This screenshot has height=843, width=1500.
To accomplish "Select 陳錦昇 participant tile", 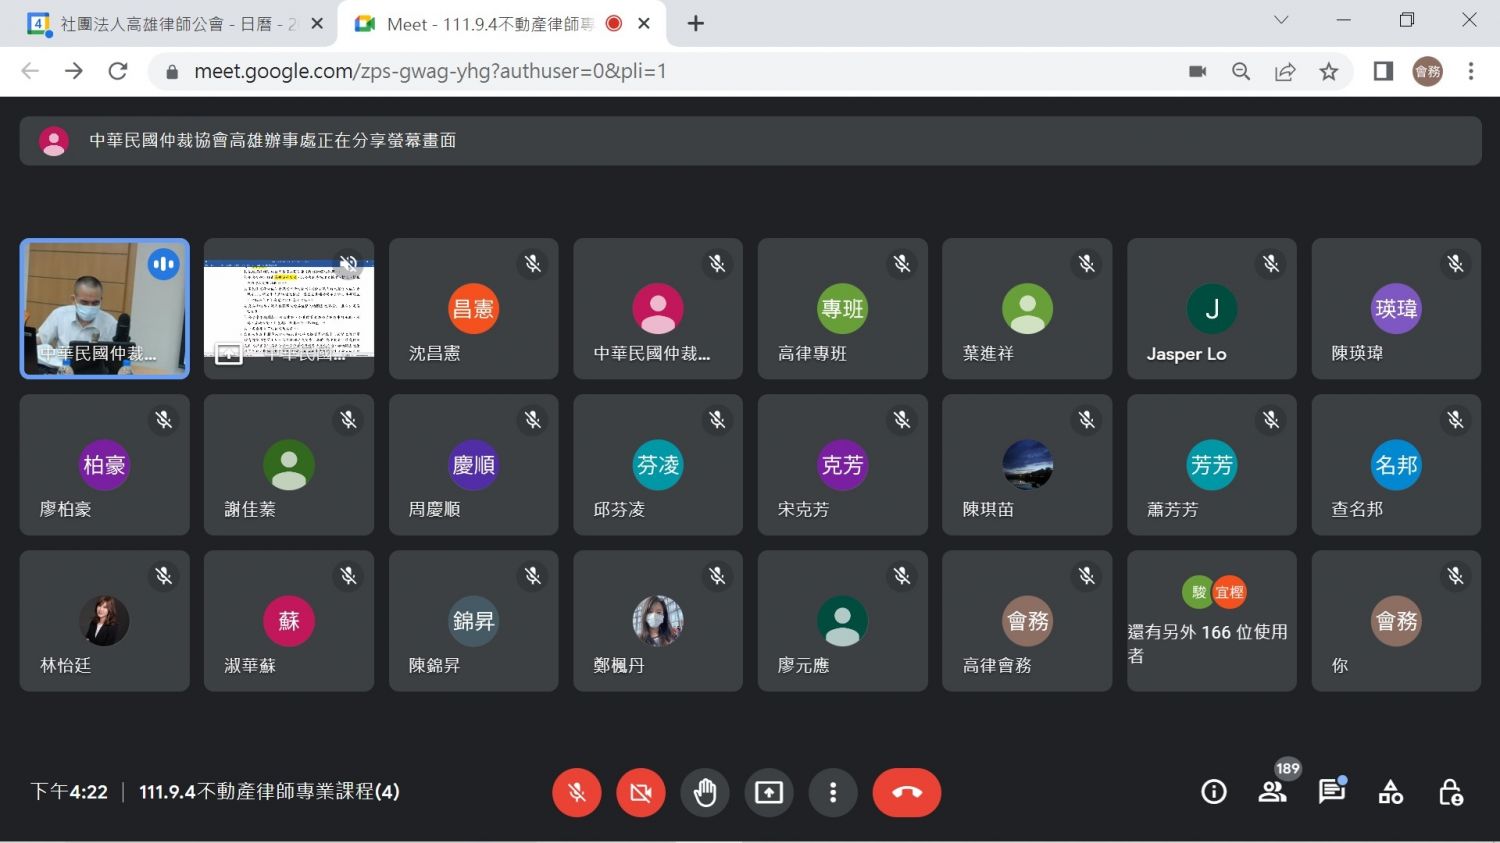I will click(474, 621).
